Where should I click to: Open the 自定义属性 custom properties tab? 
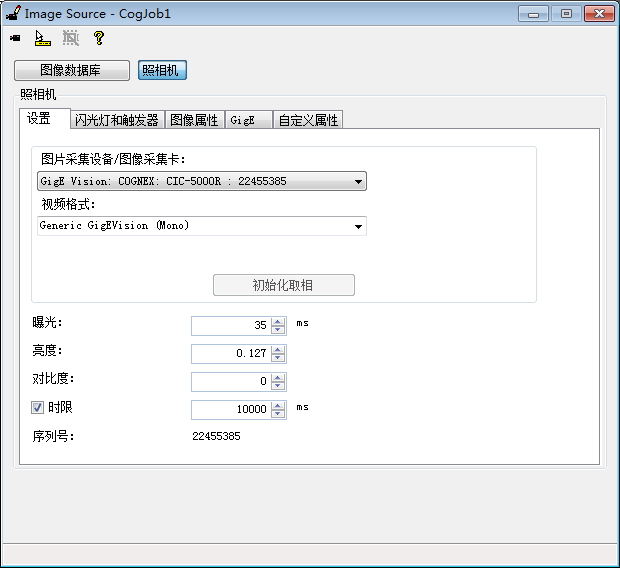pyautogui.click(x=308, y=120)
